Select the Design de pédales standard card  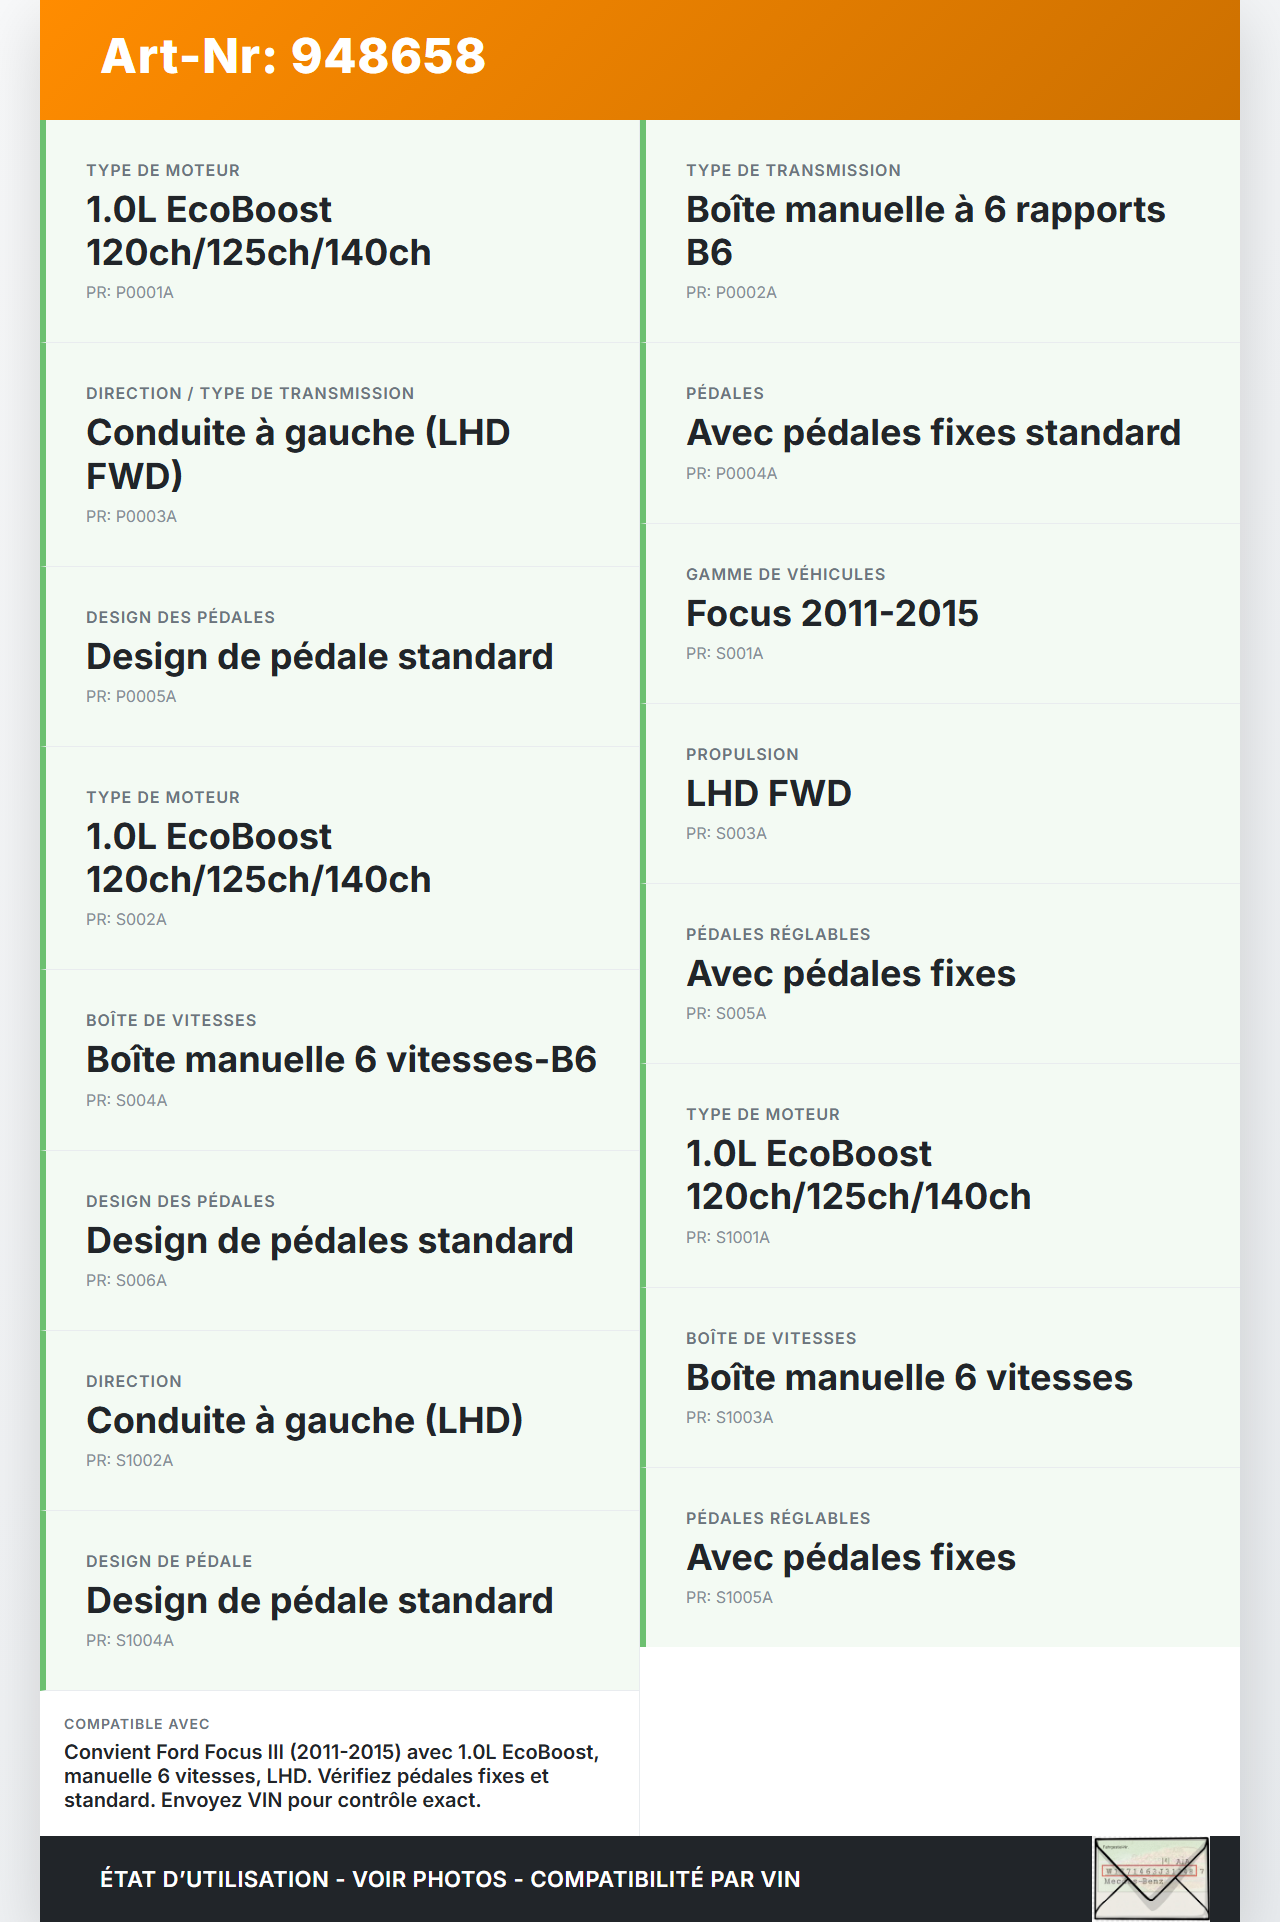tap(340, 1240)
